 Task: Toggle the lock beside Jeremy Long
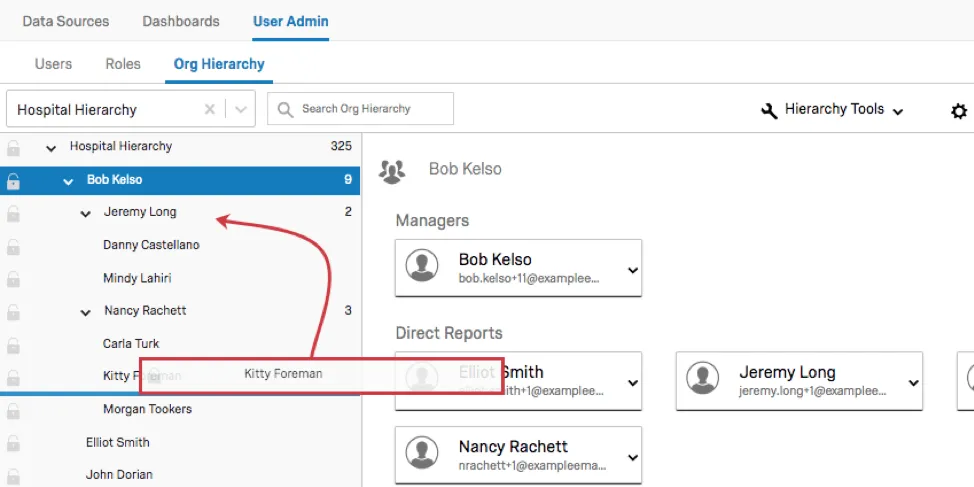tap(13, 213)
